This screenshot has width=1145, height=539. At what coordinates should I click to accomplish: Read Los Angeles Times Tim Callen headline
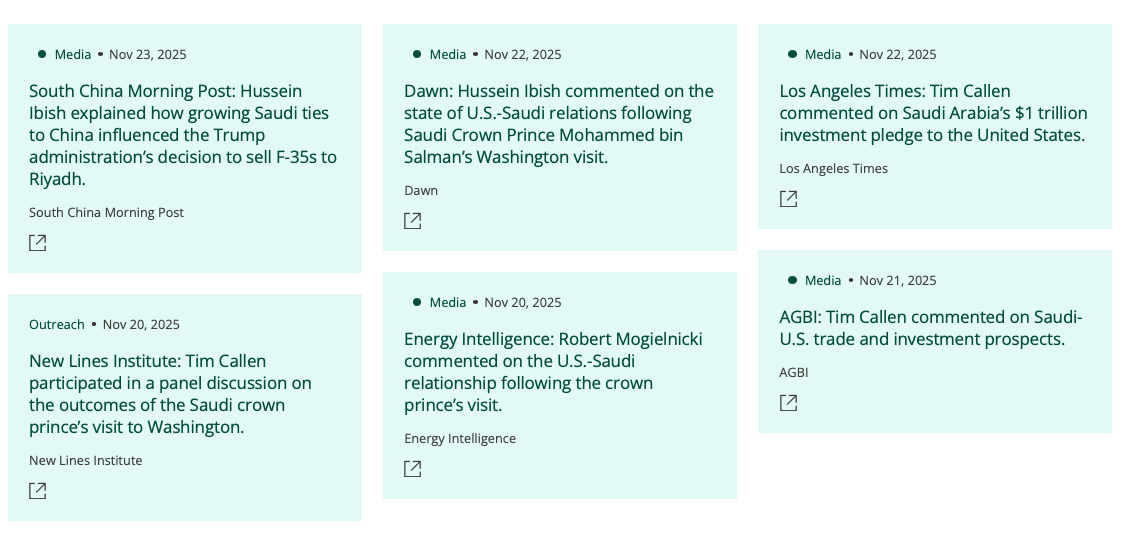click(932, 113)
